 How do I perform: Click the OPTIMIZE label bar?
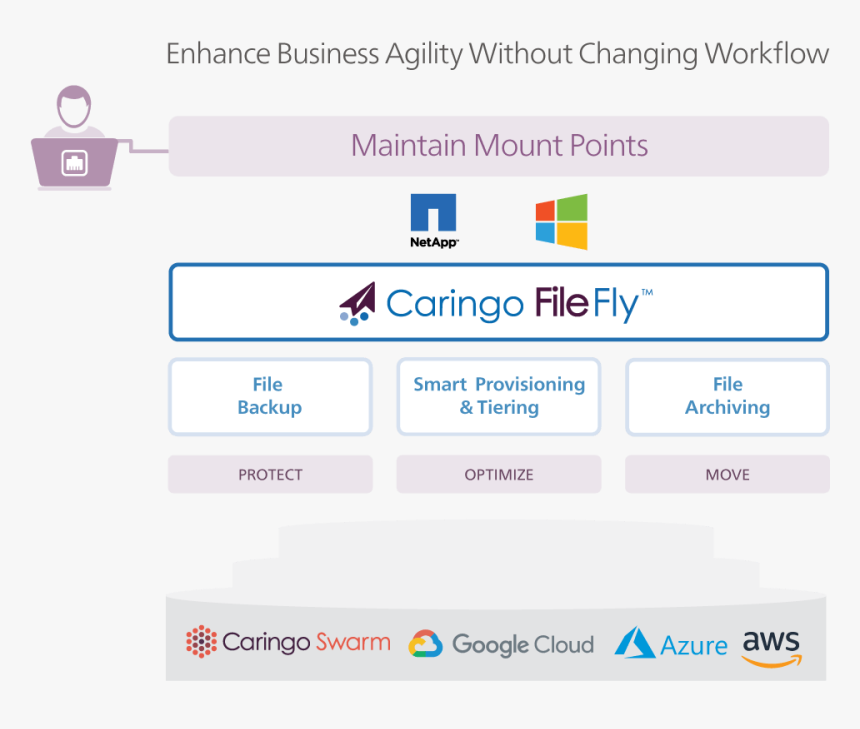click(x=499, y=475)
